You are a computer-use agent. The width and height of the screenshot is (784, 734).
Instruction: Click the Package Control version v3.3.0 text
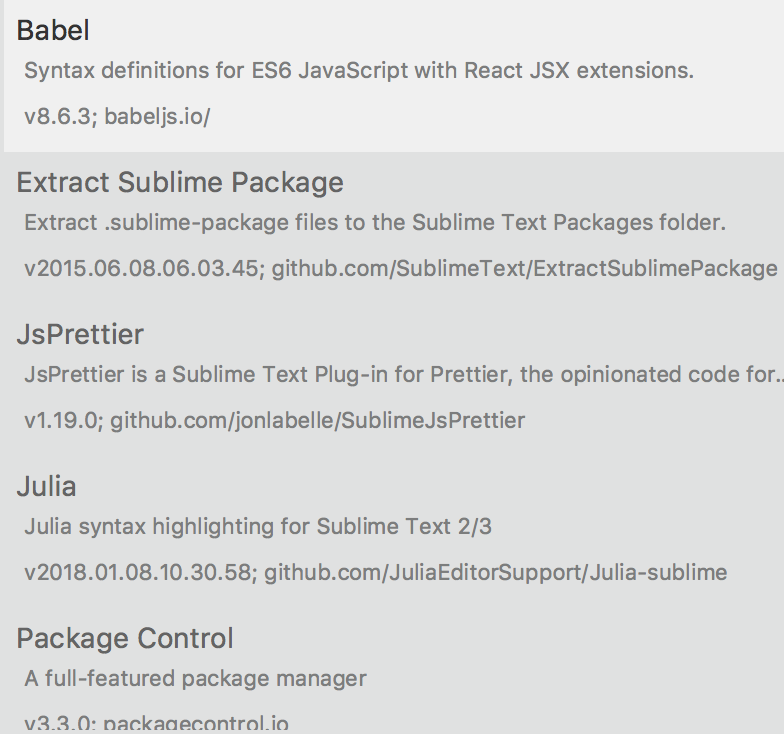(x=58, y=722)
